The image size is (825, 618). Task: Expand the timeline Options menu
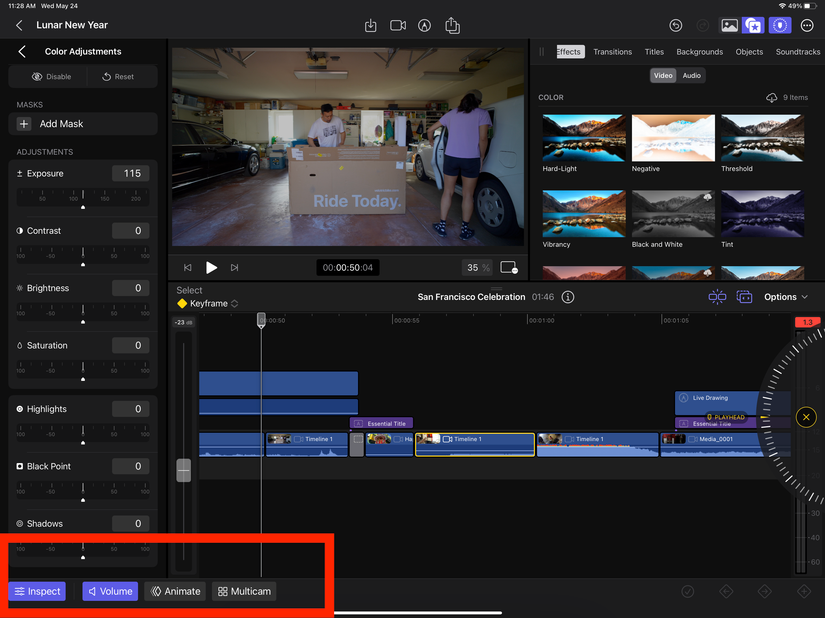click(786, 297)
